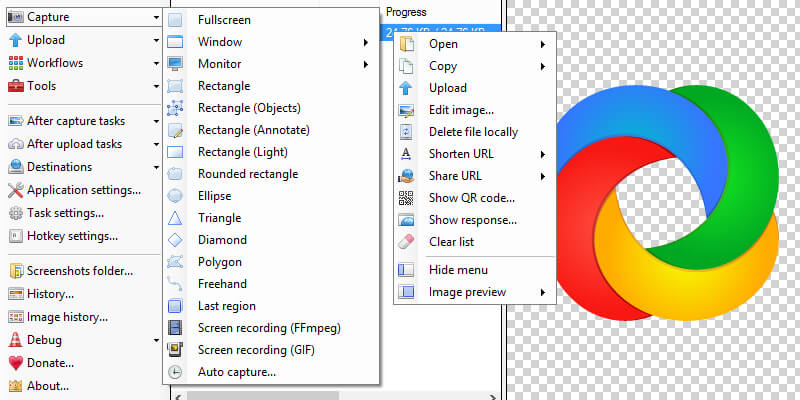Expand the Workflows dropdown arrow
The width and height of the screenshot is (800, 400).
tap(156, 63)
